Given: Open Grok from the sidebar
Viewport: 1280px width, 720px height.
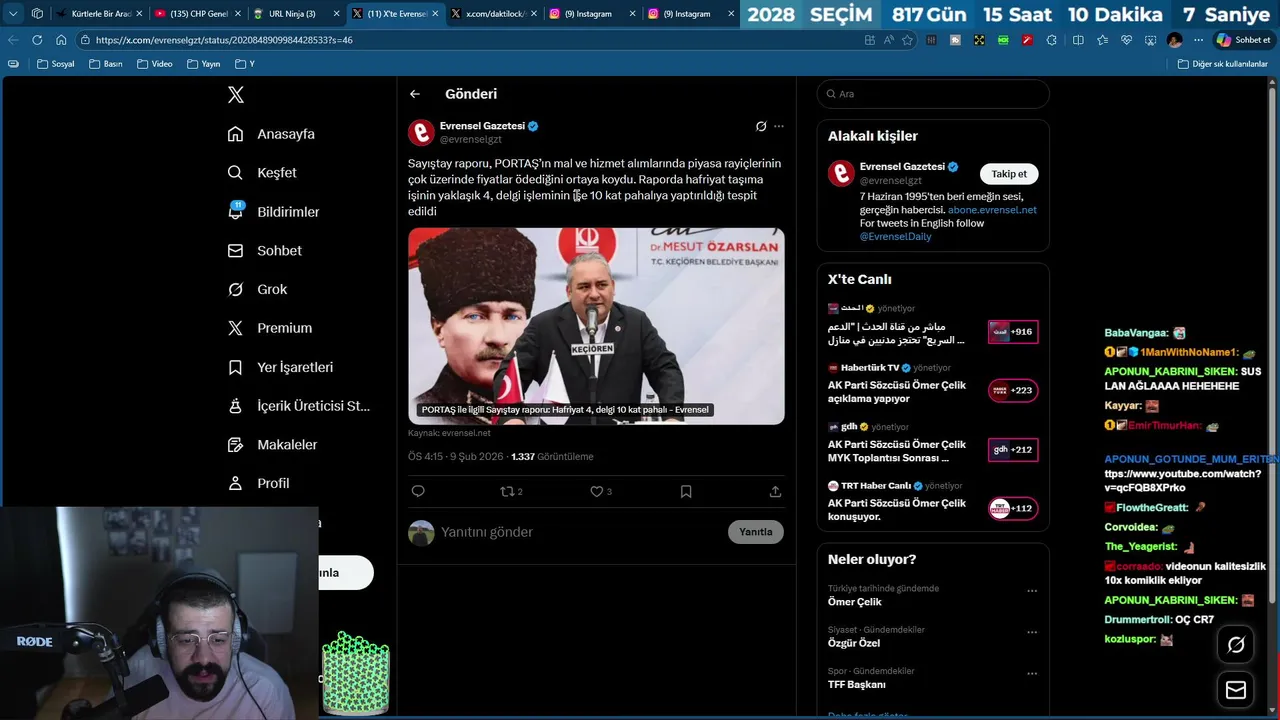Looking at the screenshot, I should (x=257, y=289).
